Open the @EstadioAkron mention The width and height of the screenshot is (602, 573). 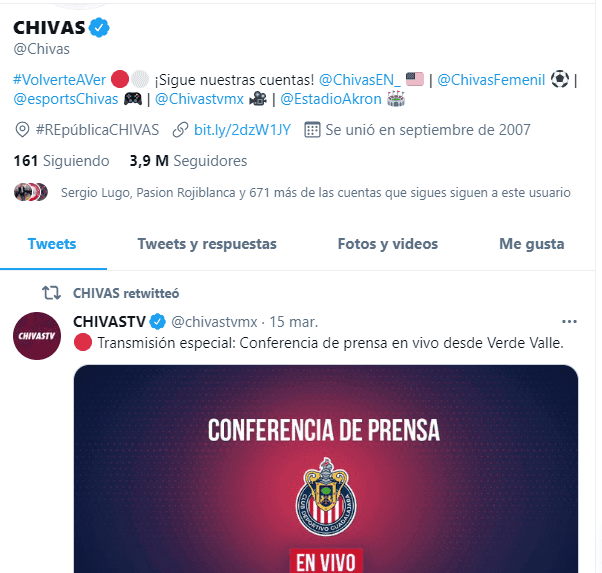[331, 99]
